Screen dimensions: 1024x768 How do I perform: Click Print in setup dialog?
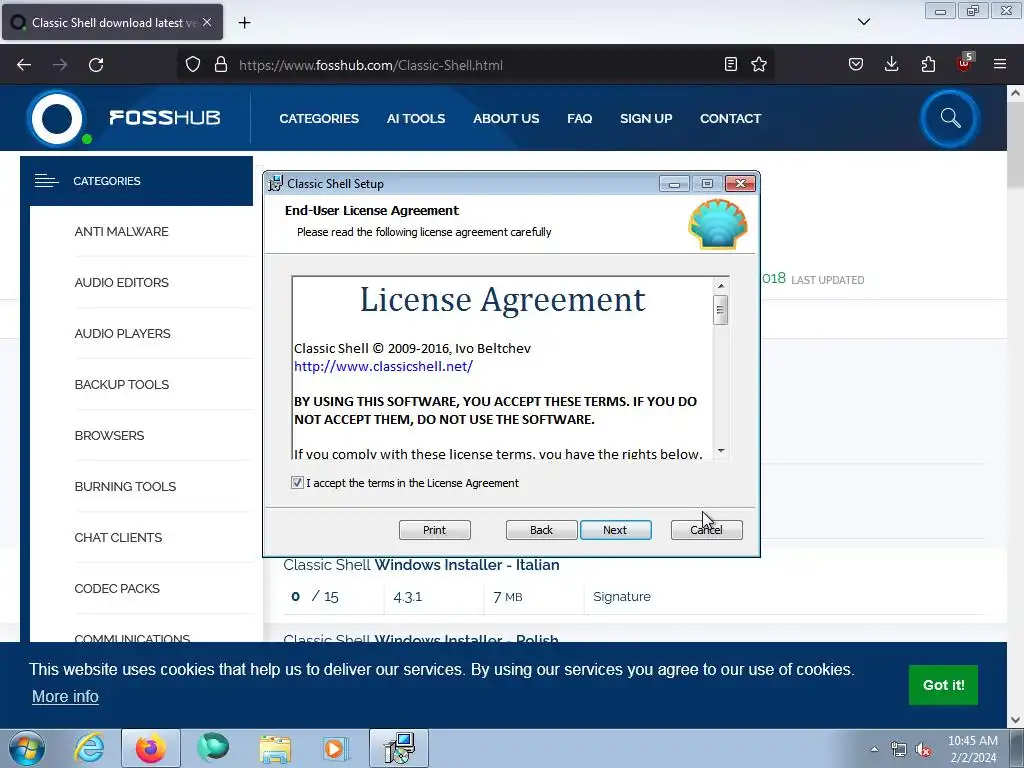click(x=434, y=530)
